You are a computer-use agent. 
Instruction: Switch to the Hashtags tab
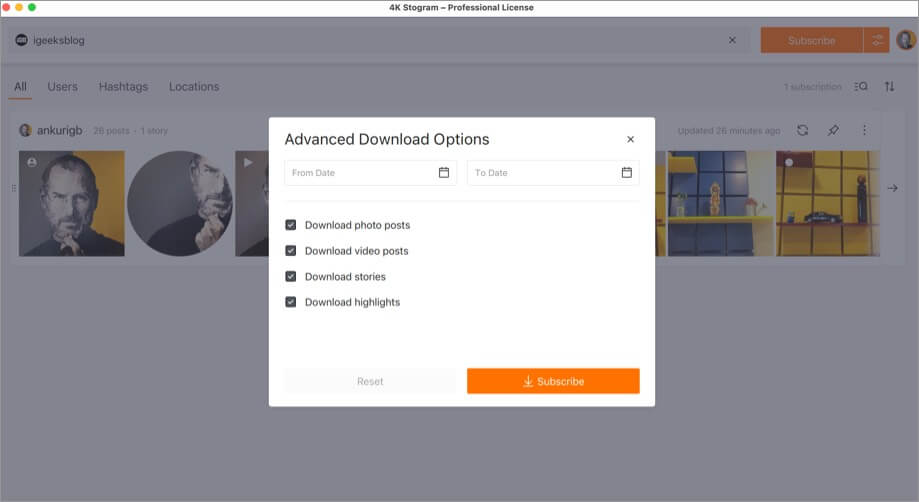click(x=123, y=87)
